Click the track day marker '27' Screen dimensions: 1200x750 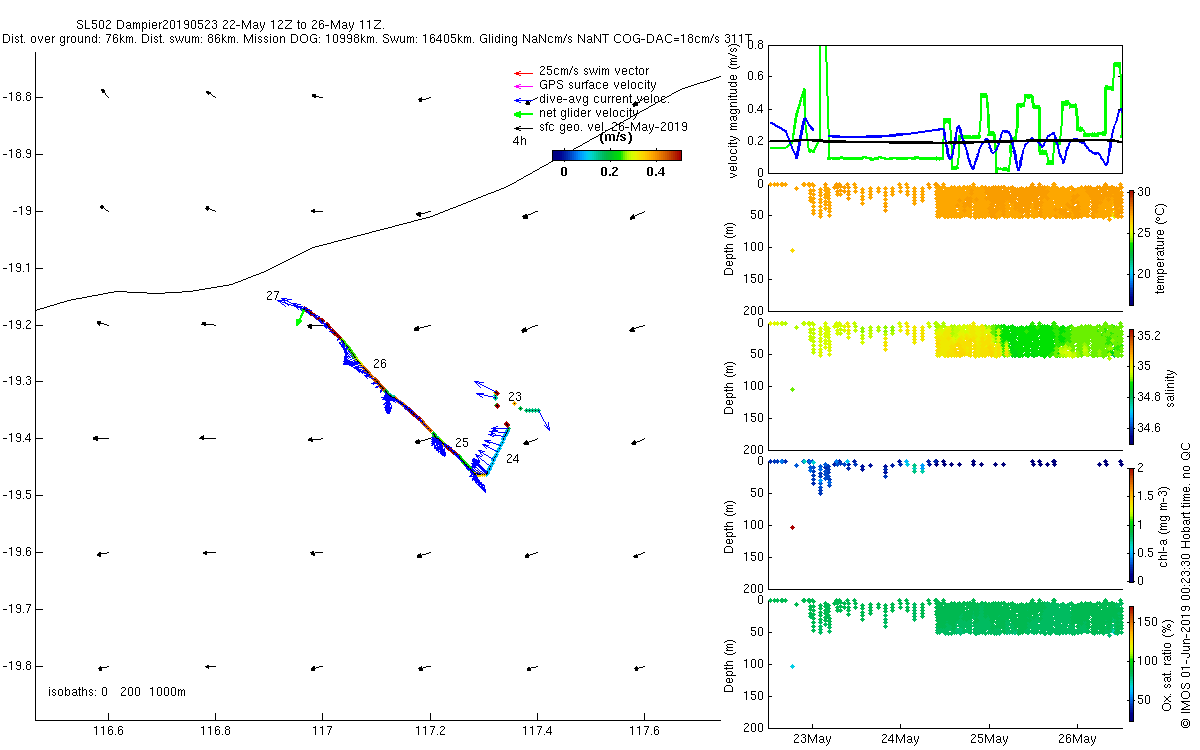pos(273,296)
